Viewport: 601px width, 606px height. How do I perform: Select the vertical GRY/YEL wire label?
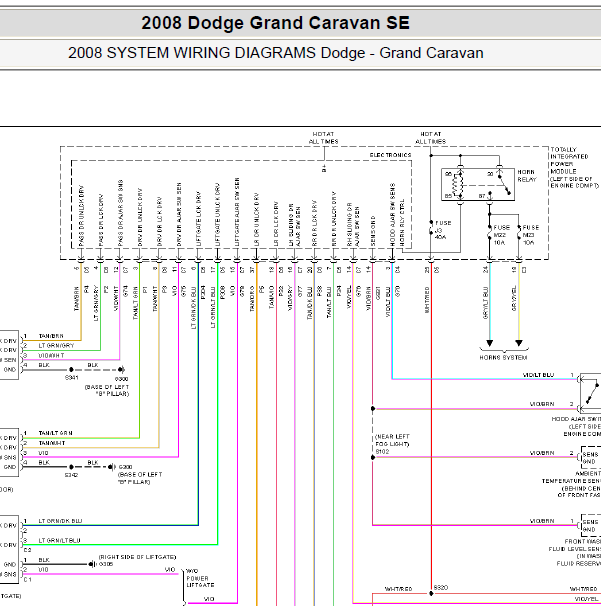(514, 298)
